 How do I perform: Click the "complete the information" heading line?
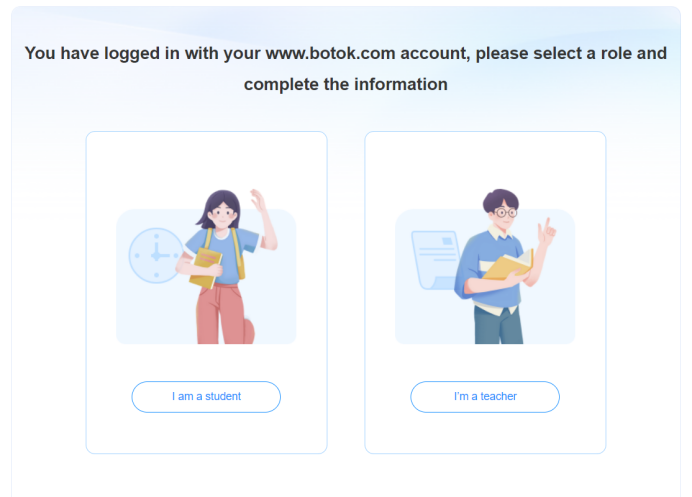345,85
